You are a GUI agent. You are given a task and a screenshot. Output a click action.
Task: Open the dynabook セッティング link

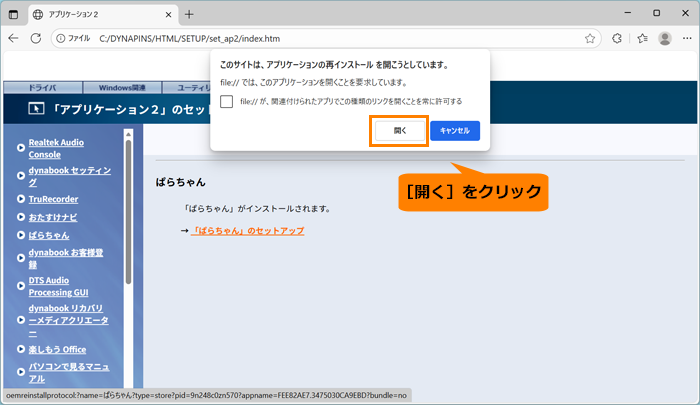click(70, 176)
